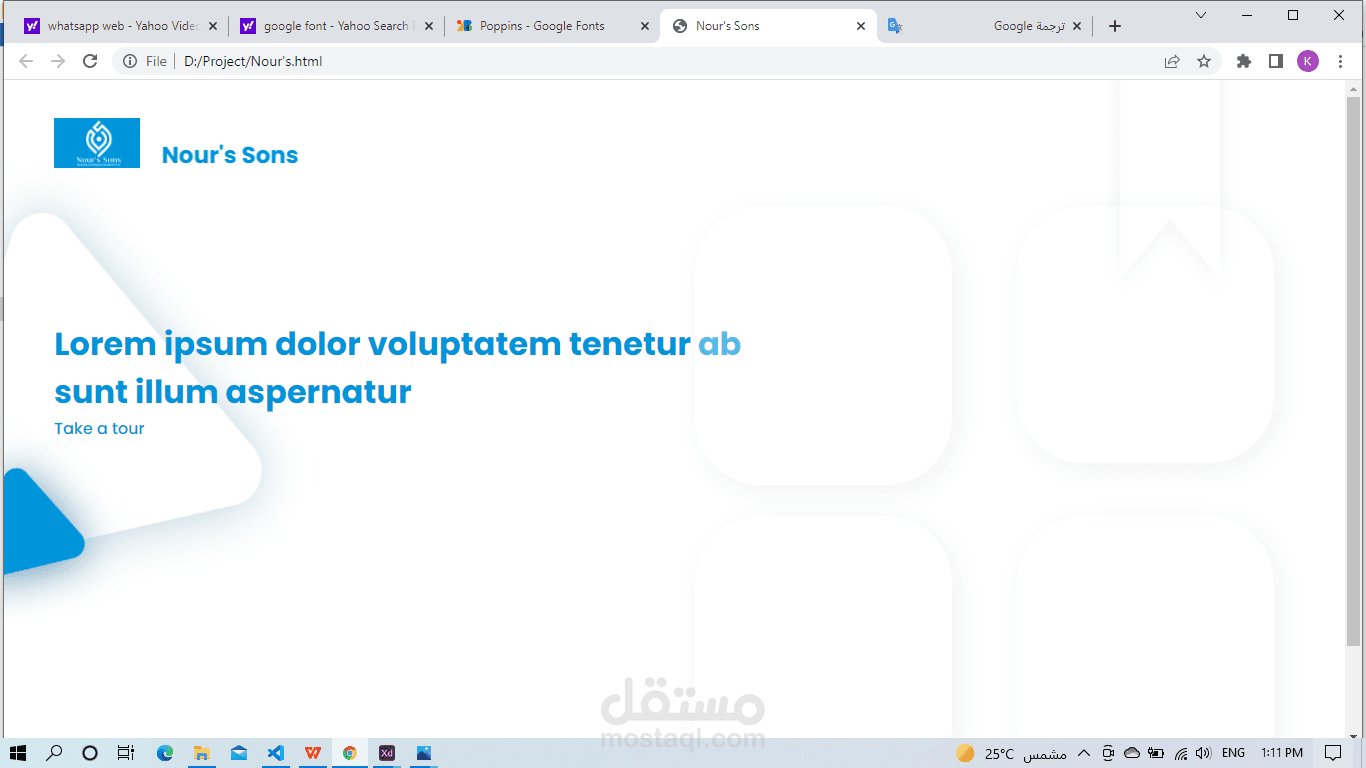Screen dimensions: 1366x768
Task: Open the Chrome three-dot menu
Action: pos(1340,61)
